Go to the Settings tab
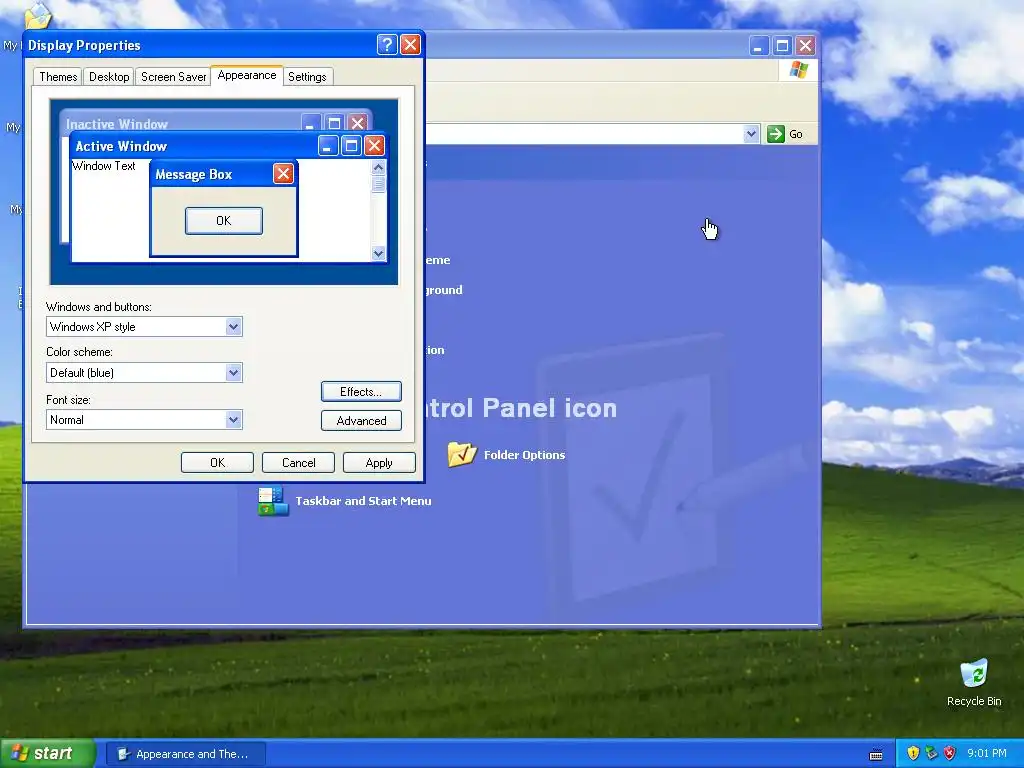The width and height of the screenshot is (1024, 768). coord(307,76)
